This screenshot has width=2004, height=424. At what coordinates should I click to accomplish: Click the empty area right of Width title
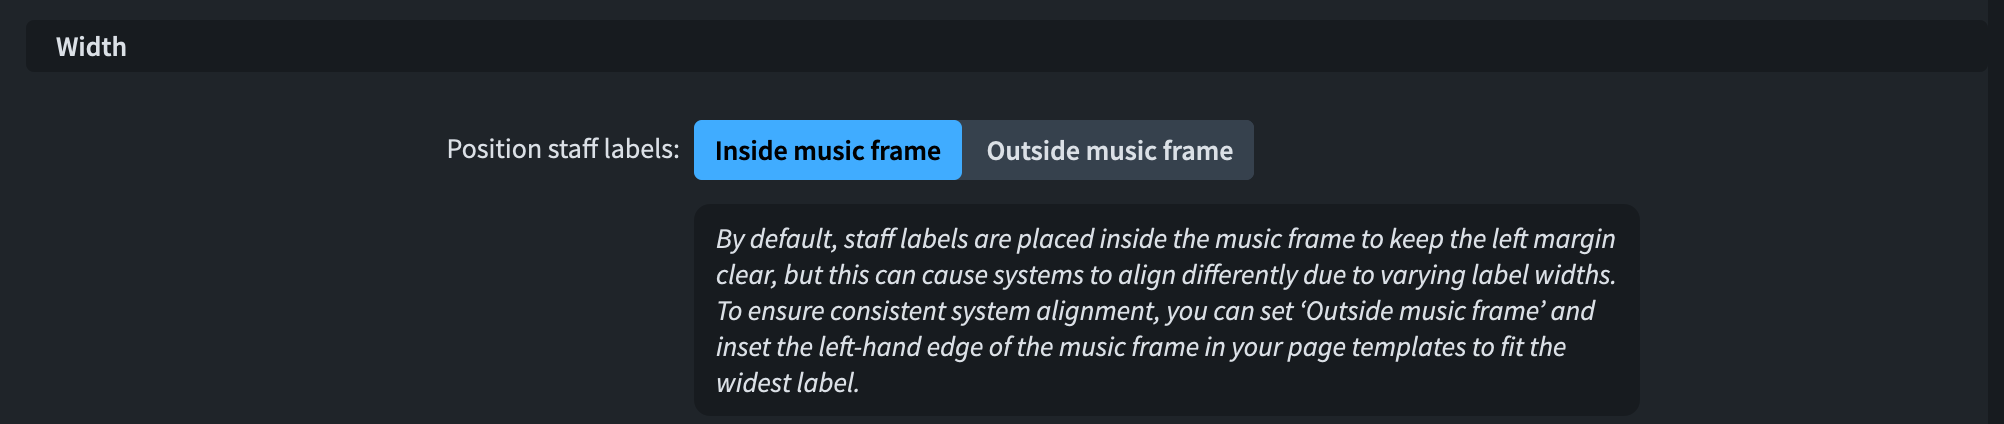(1000, 46)
